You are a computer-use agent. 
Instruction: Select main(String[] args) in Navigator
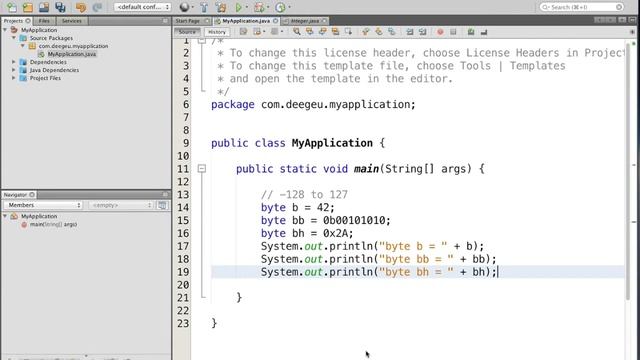(x=53, y=224)
